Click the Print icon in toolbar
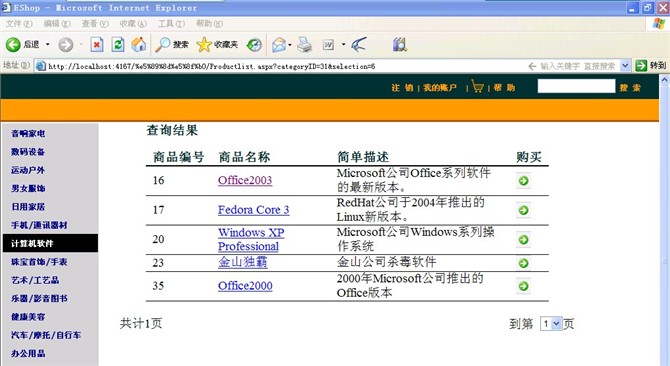670x366 pixels. click(x=305, y=44)
